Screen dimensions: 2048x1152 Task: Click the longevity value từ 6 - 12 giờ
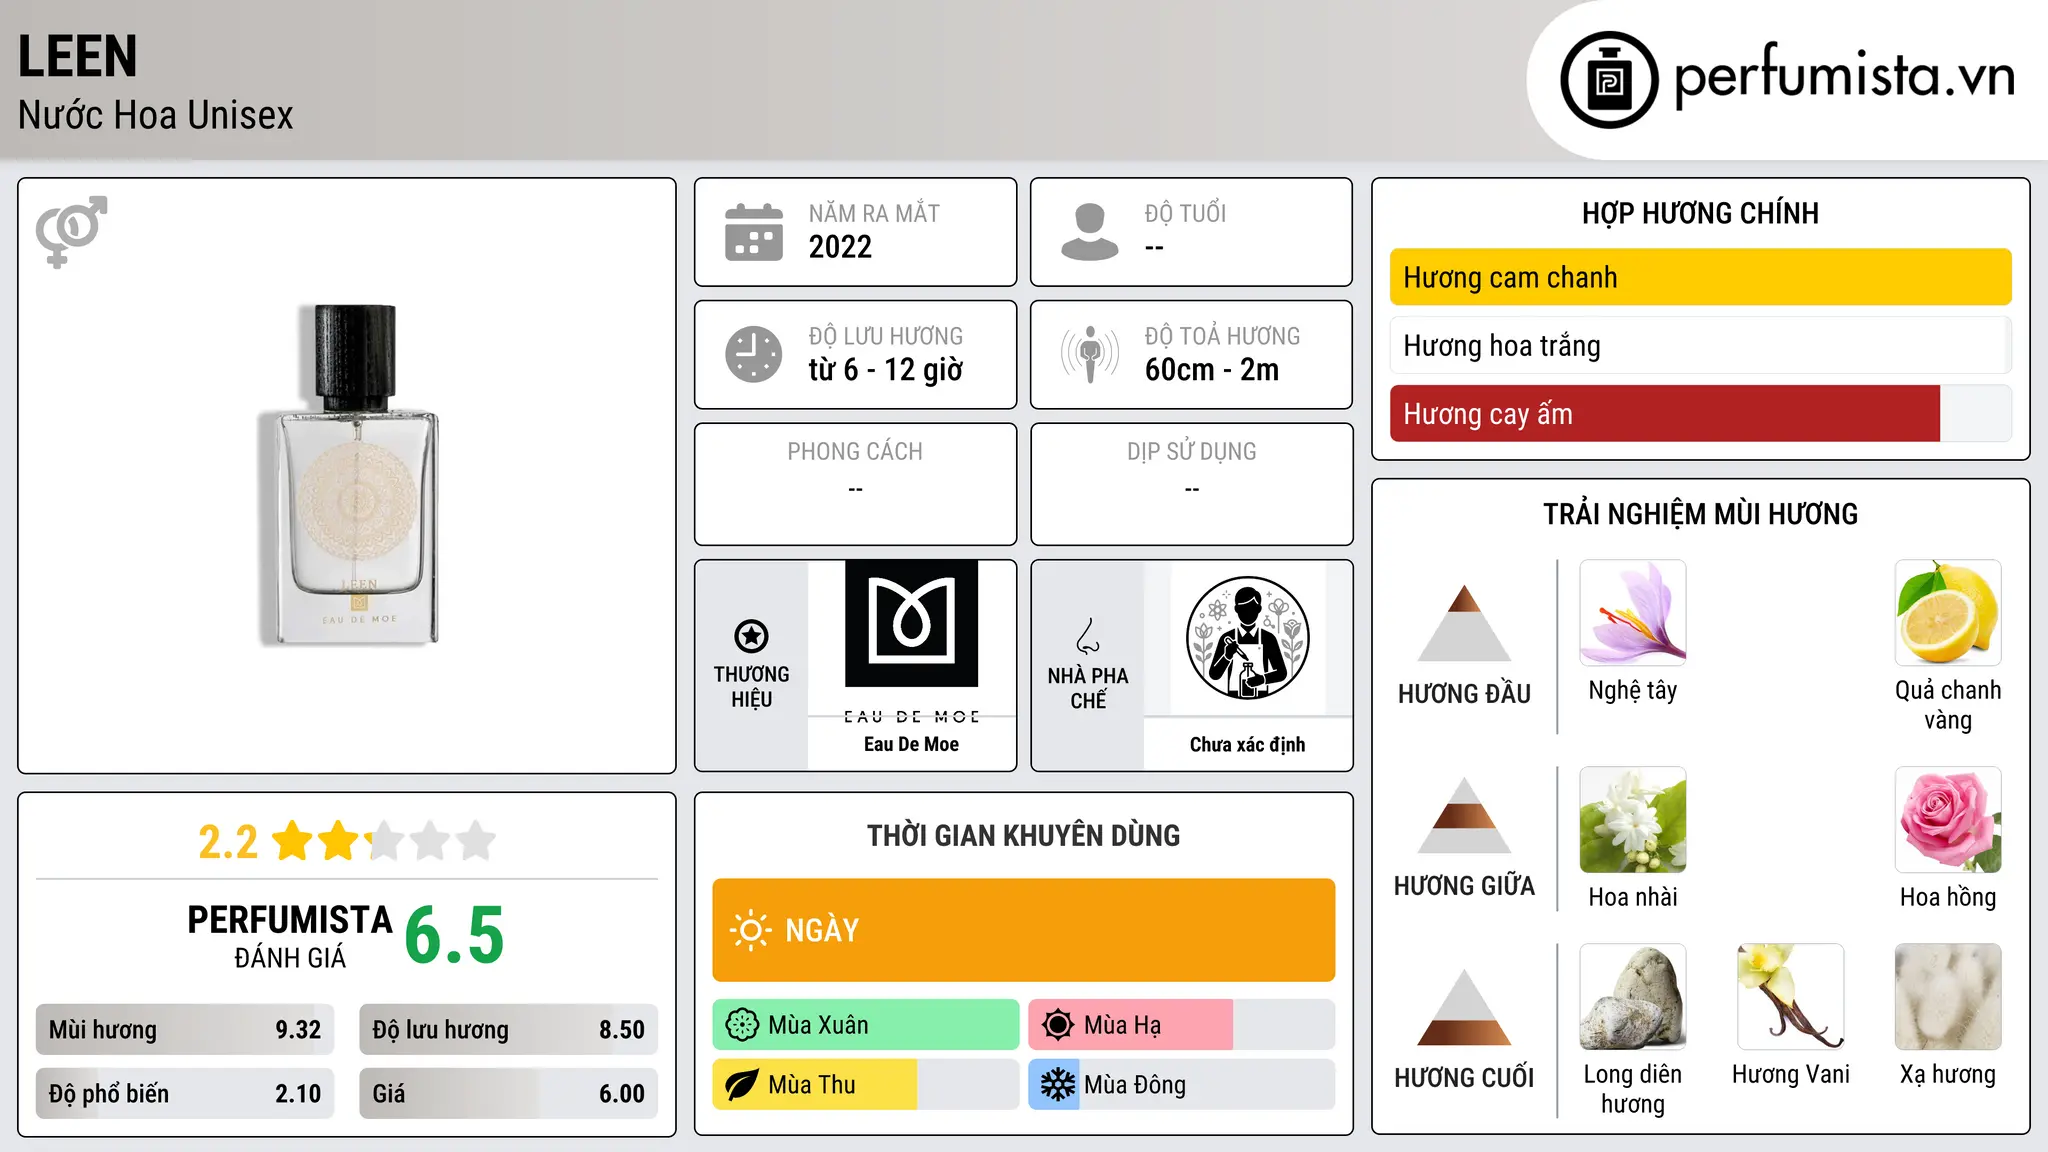(885, 369)
